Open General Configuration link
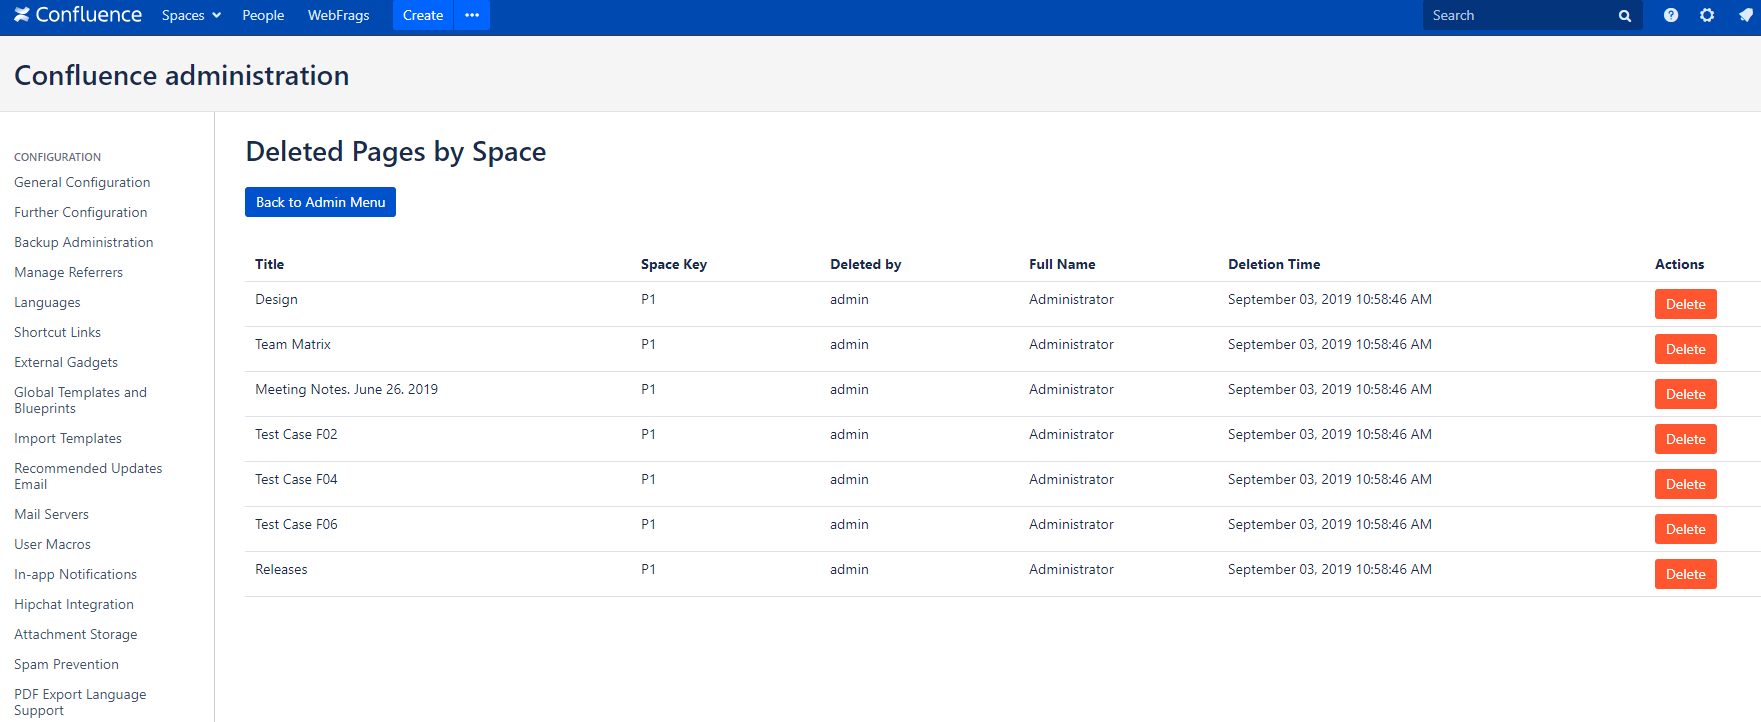 click(82, 182)
